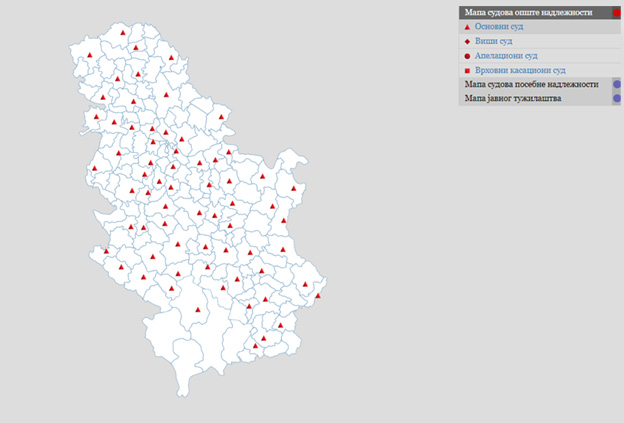Select the easternmost court triangle on the map
Viewport: 624px width, 423px height.
318,296
